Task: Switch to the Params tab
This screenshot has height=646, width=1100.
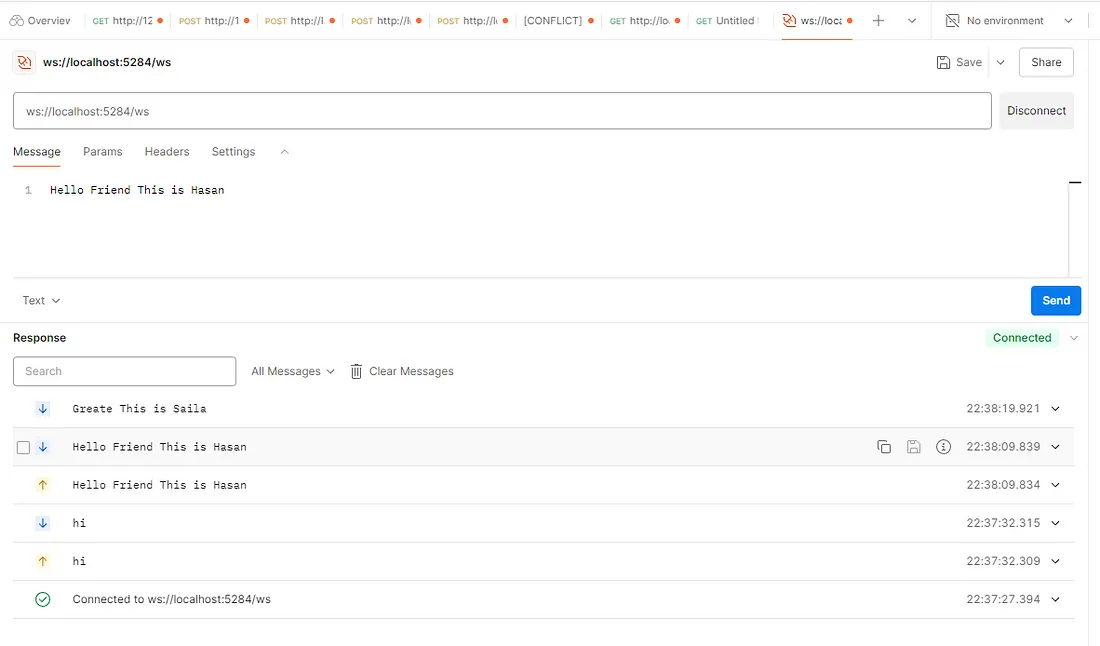Action: (x=102, y=152)
